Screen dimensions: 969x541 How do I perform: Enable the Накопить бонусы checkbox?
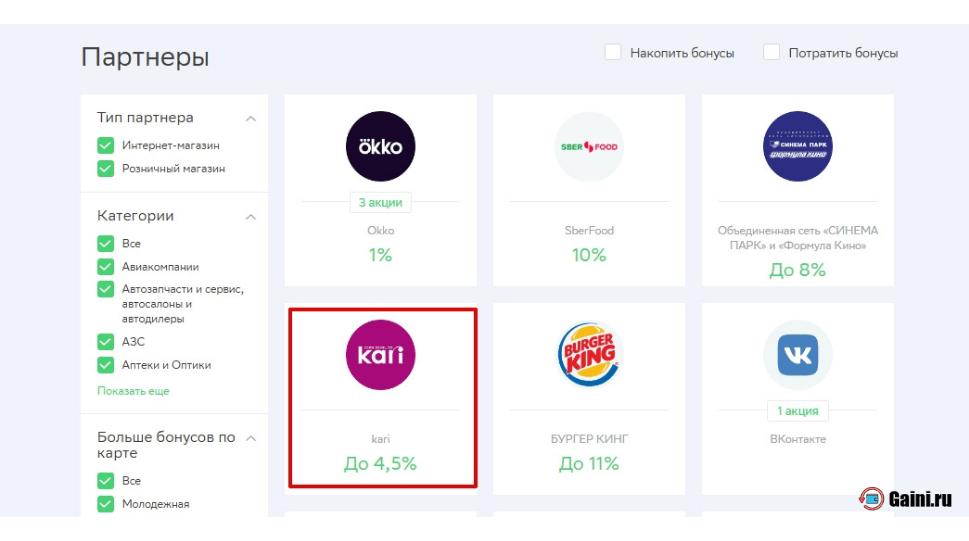click(612, 52)
